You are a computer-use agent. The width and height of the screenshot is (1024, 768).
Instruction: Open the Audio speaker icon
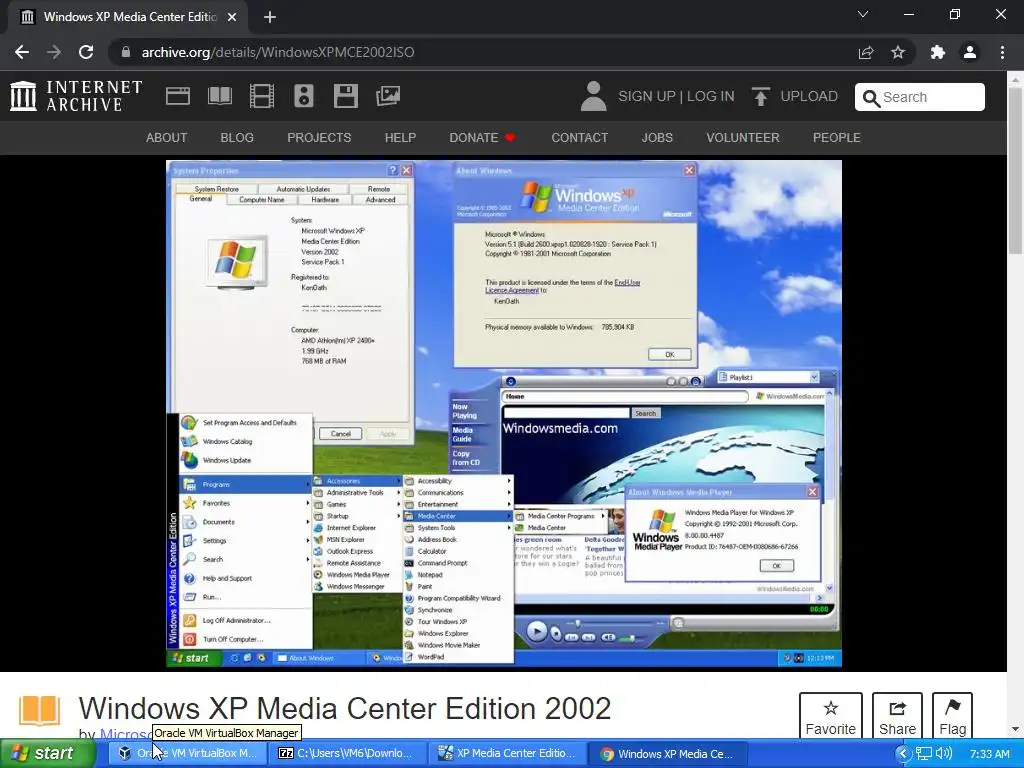pyautogui.click(x=304, y=96)
